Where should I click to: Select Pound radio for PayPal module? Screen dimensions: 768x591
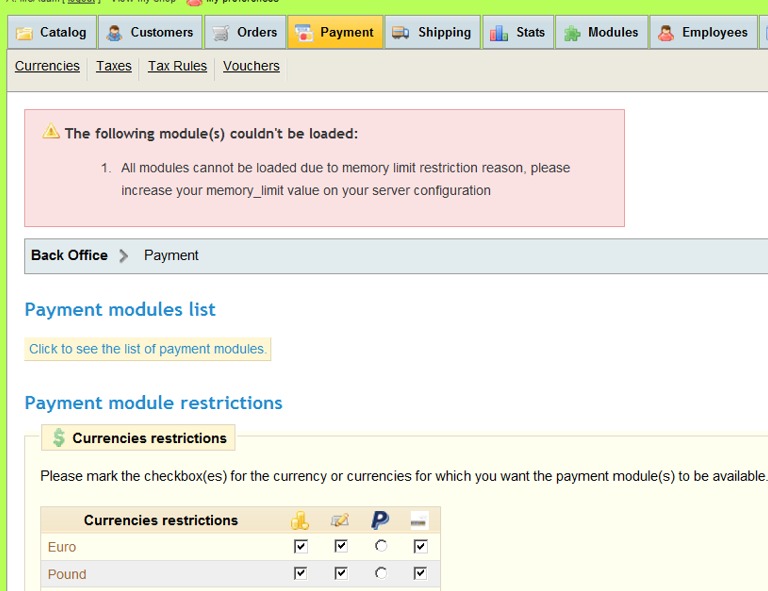point(381,573)
